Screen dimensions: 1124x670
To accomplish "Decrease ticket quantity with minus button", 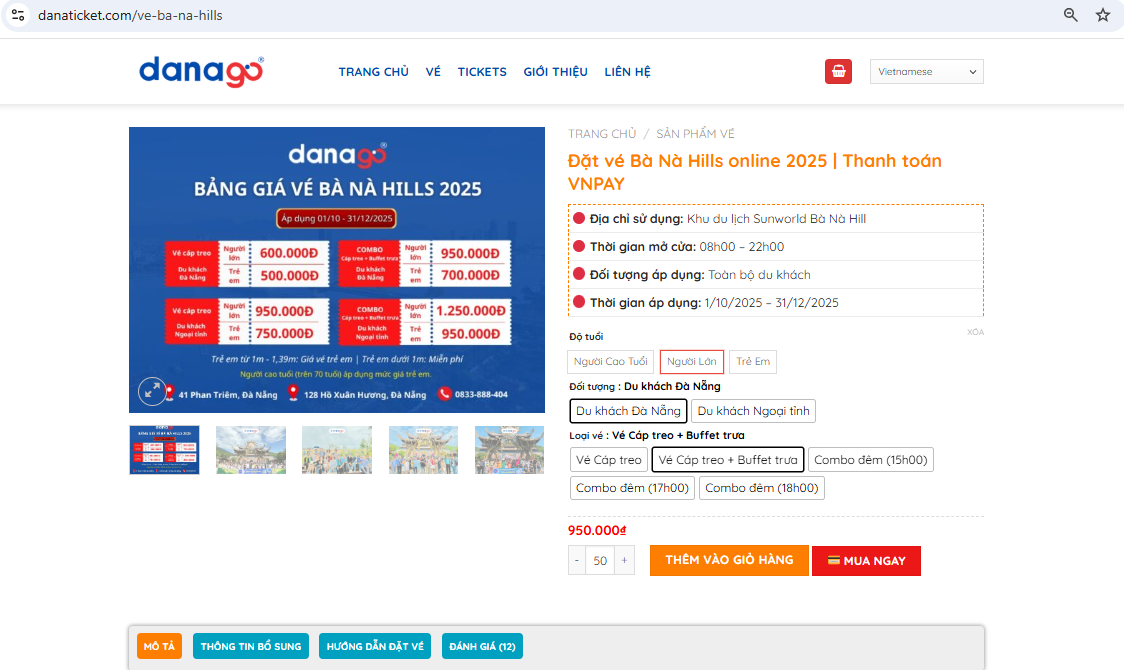I will pos(577,561).
